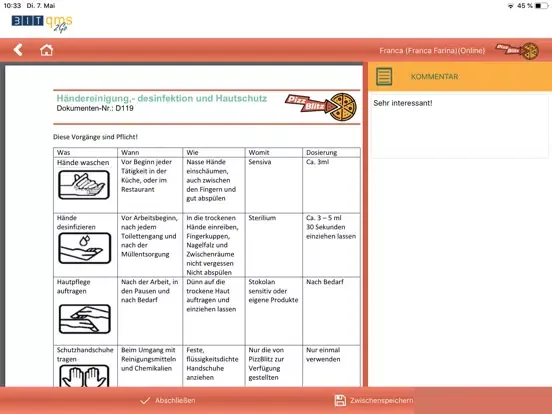This screenshot has width=552, height=414.
Task: Select text Dokumenten-Nr.: D119
Action: [x=95, y=108]
